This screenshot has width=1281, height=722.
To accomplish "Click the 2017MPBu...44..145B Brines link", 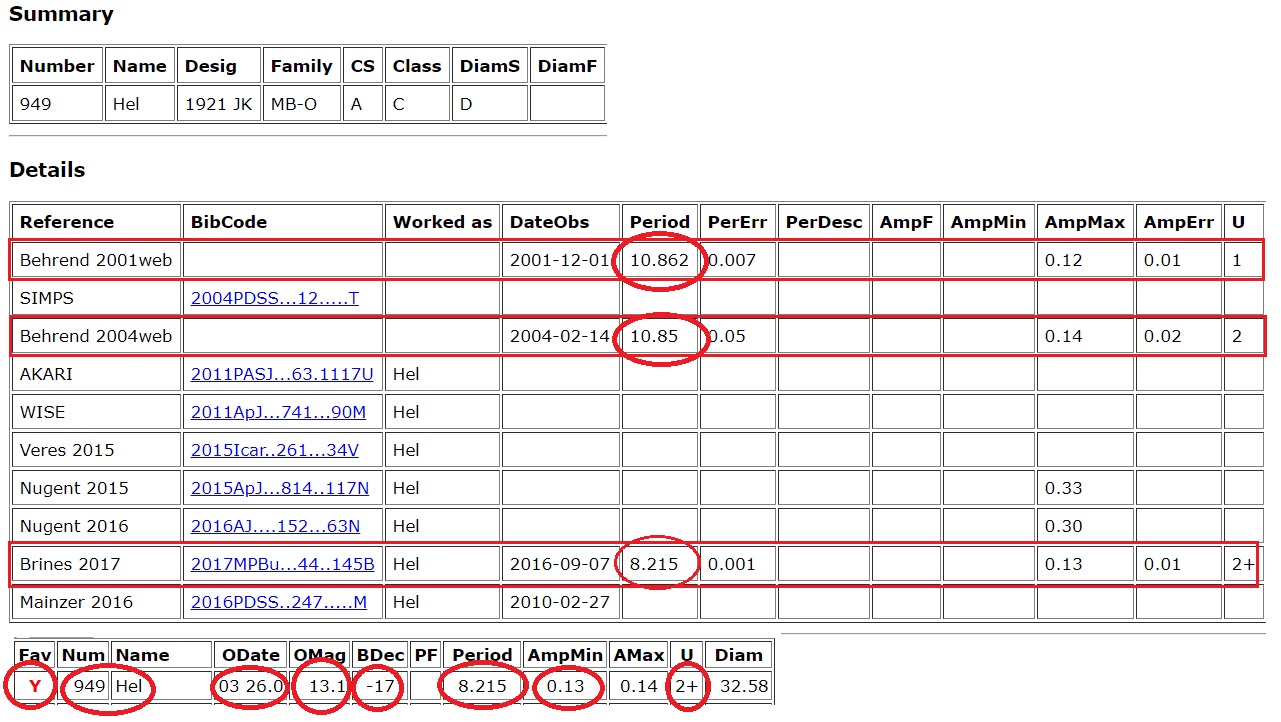I will click(x=282, y=564).
